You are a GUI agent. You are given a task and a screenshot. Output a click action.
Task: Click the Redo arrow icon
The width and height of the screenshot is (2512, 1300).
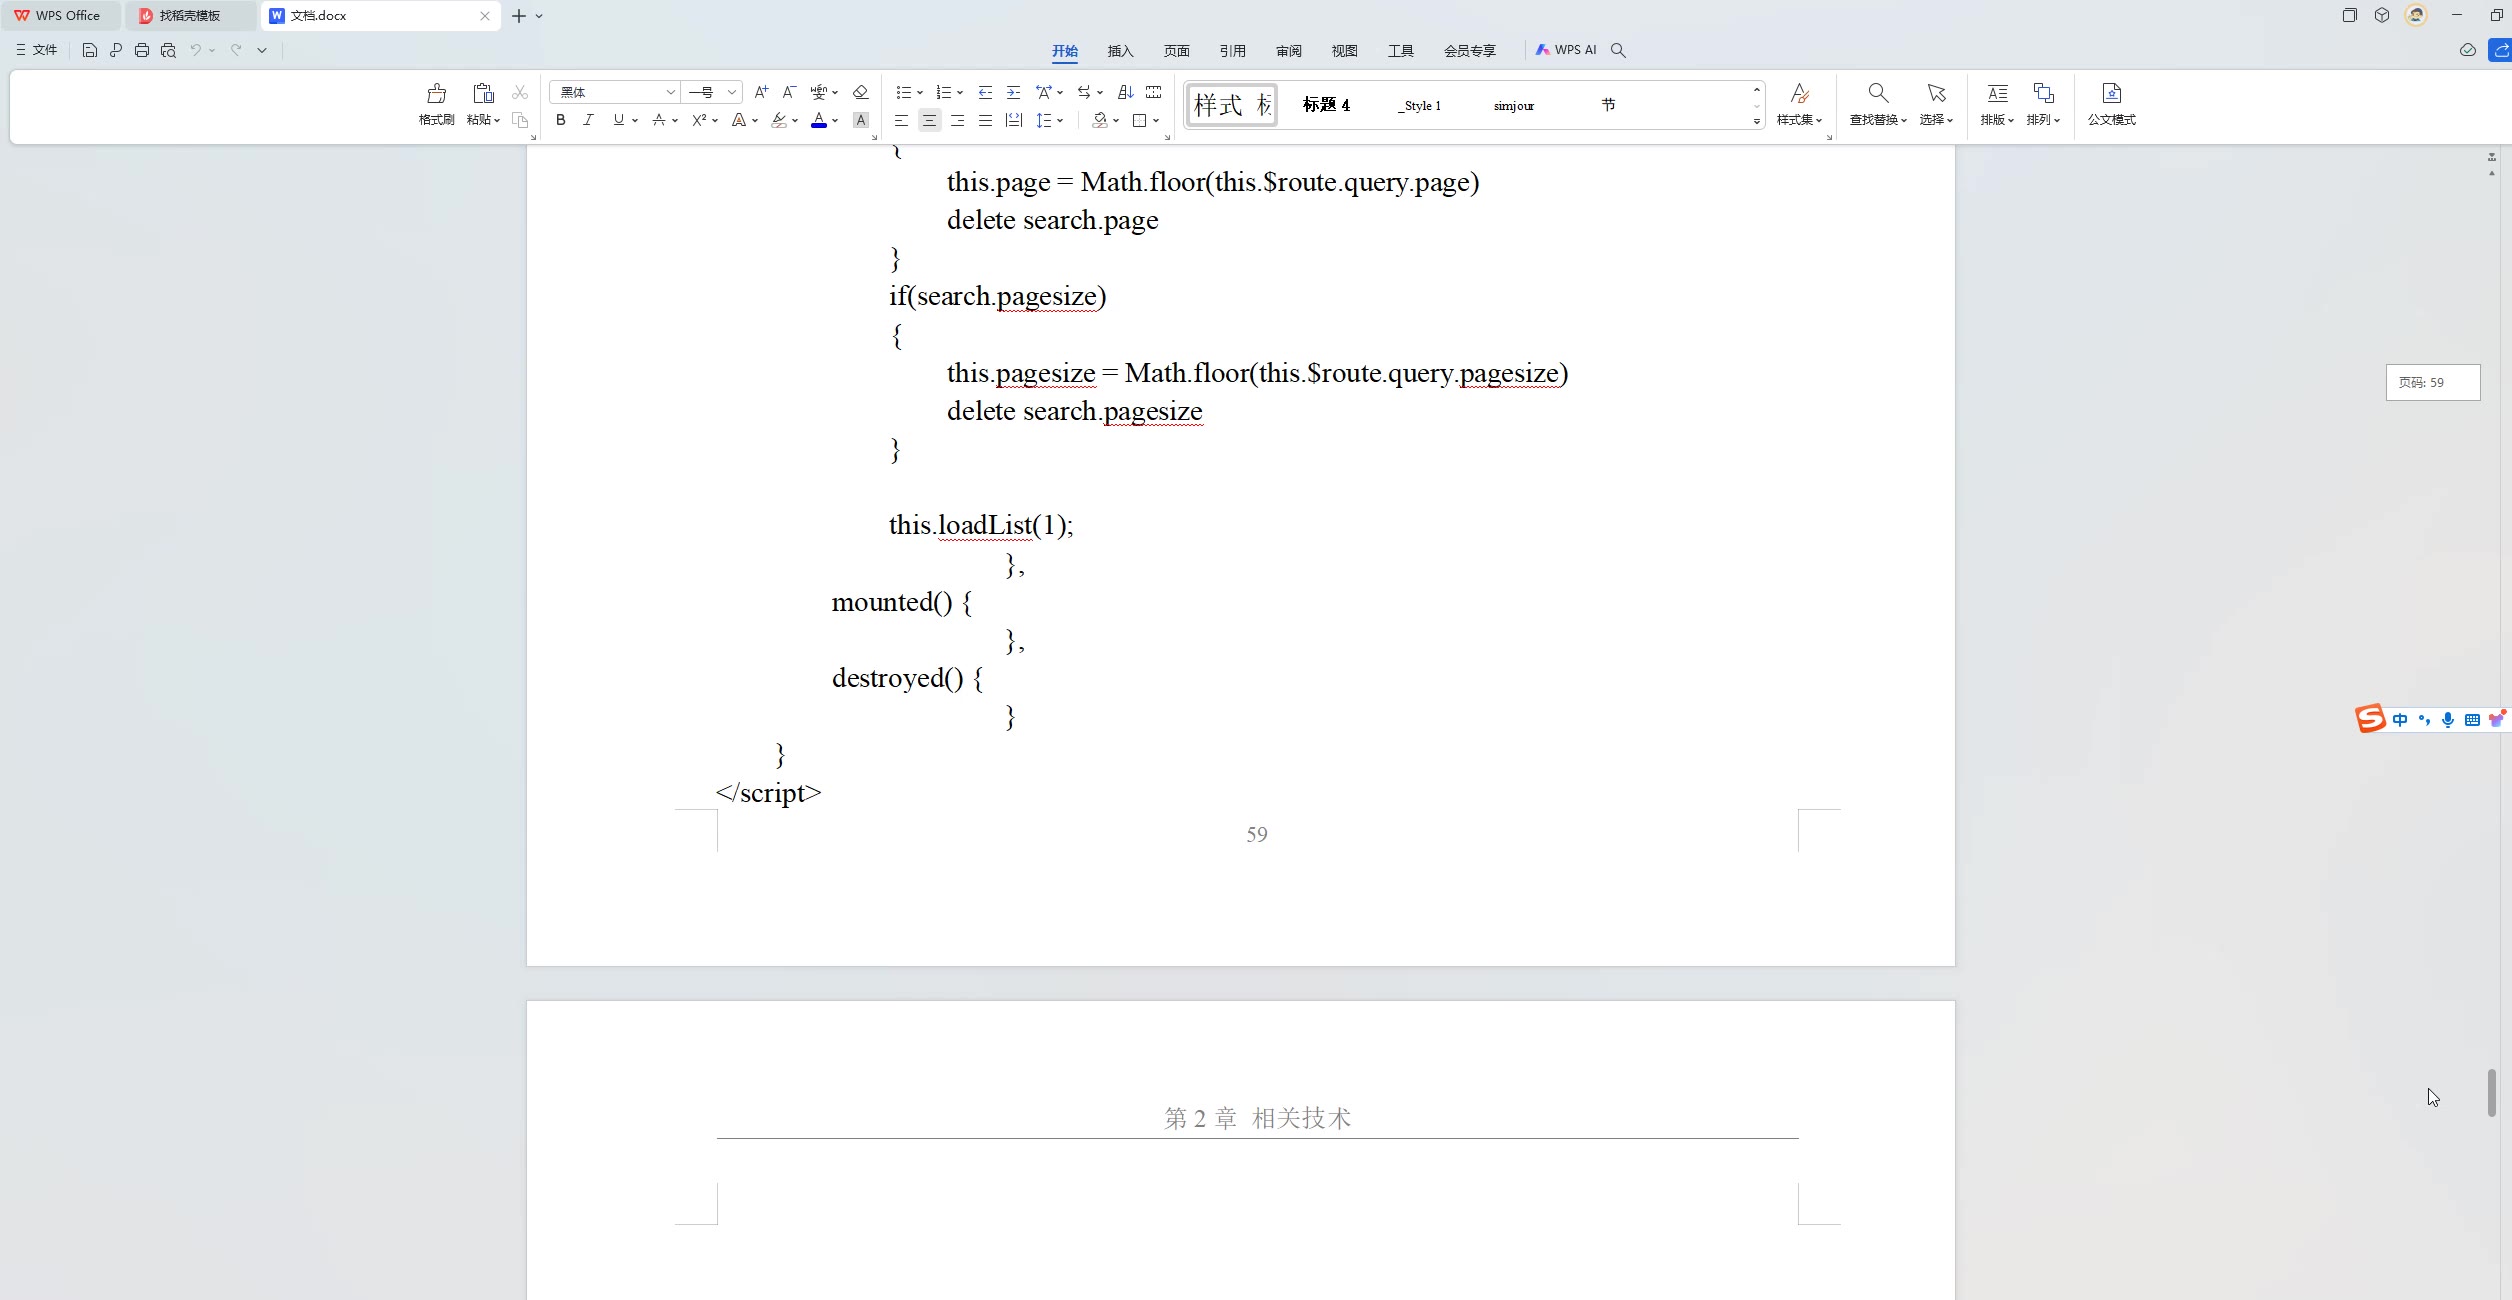(x=236, y=50)
